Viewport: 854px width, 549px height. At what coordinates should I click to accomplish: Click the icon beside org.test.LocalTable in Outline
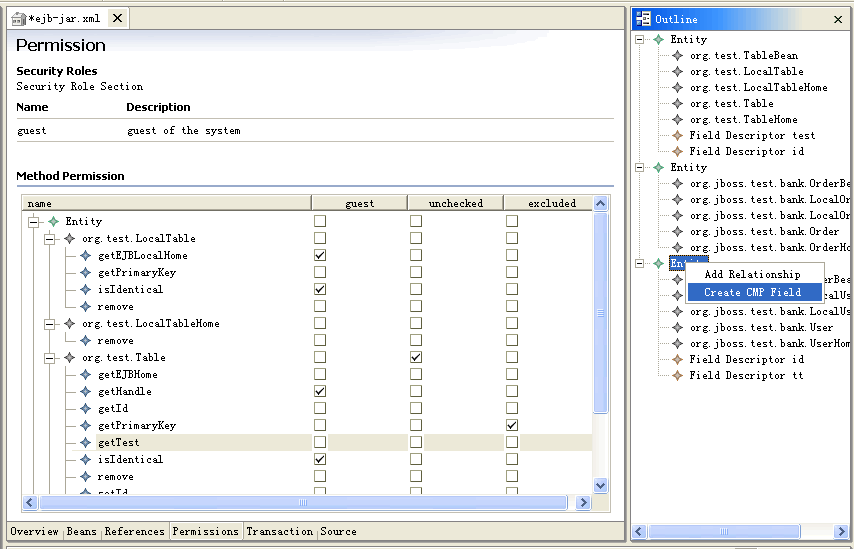coord(677,71)
